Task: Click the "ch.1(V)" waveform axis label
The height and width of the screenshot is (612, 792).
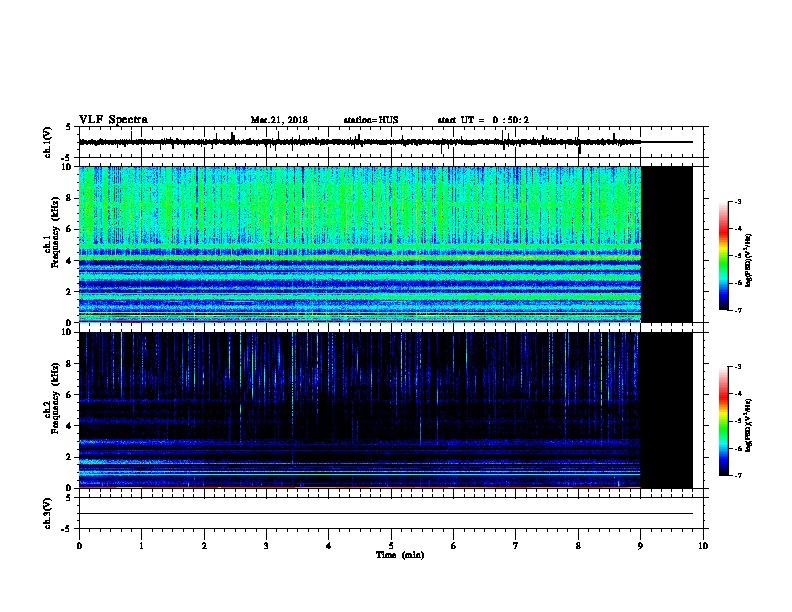Action: tap(47, 142)
